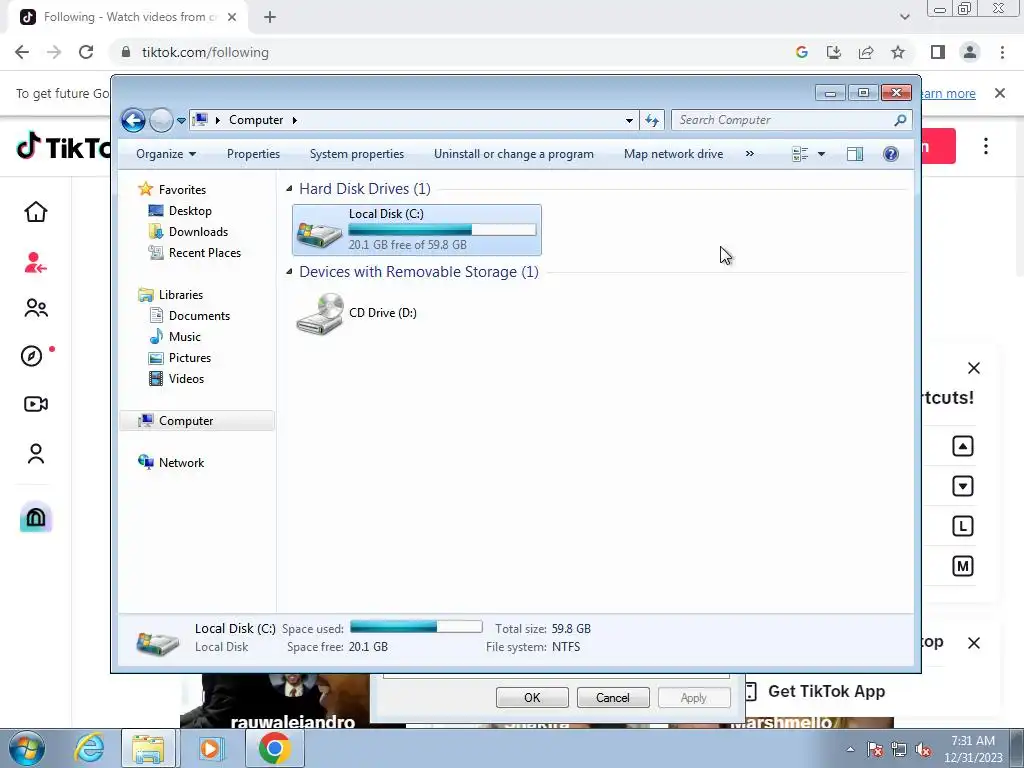
Task: Open TikTok Friends sidebar icon
Action: pyautogui.click(x=36, y=308)
